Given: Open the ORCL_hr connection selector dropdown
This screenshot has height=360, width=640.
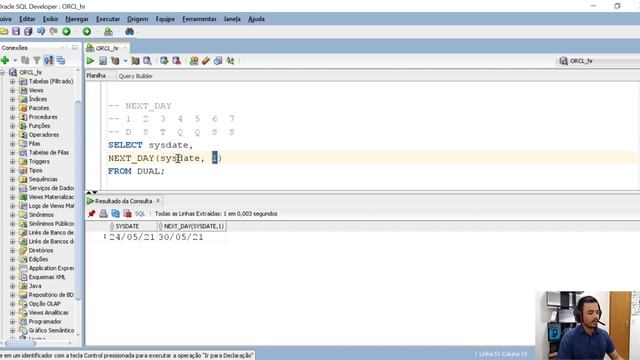Looking at the screenshot, I should [598, 61].
